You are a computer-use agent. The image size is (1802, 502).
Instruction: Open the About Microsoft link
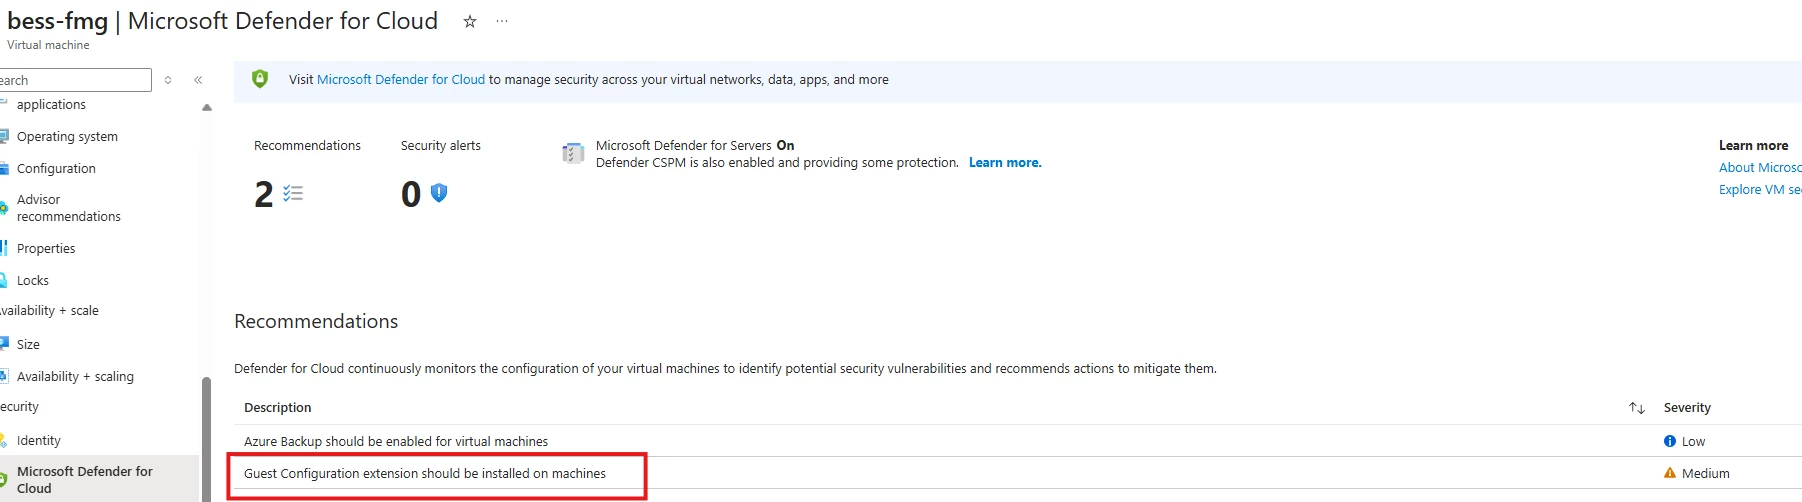1760,167
